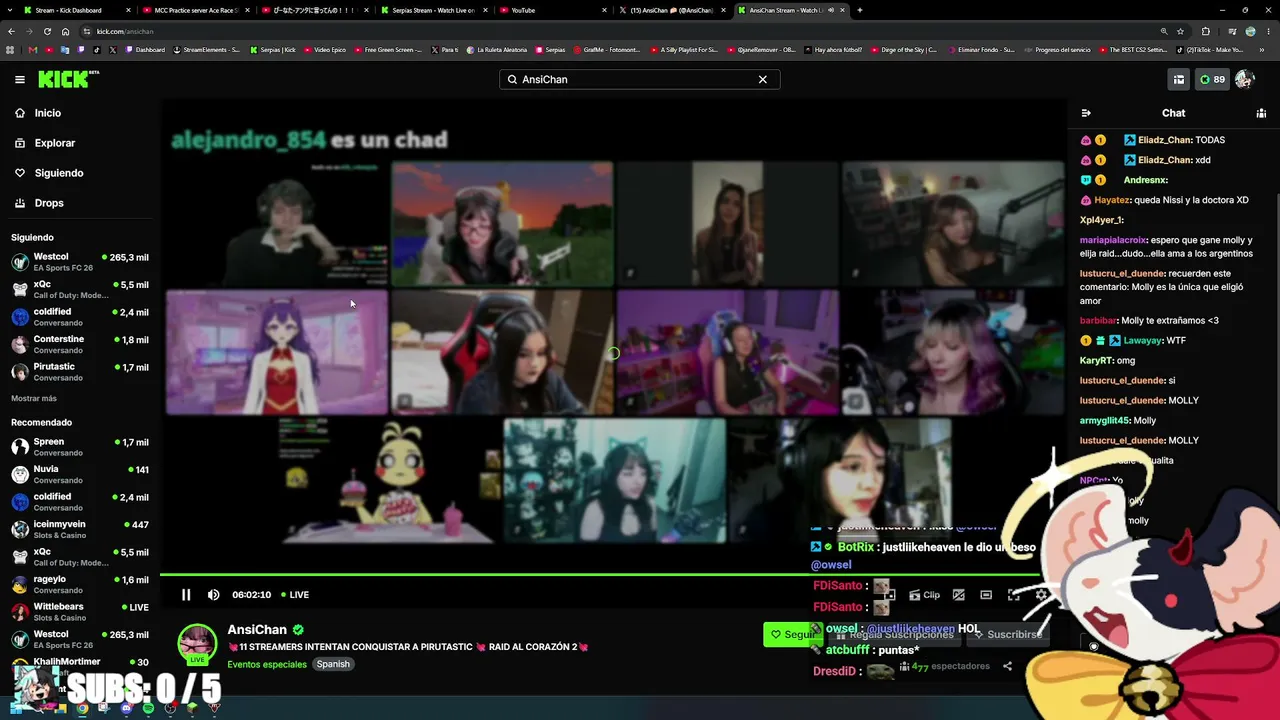Open the recommended channel rageylo
The height and width of the screenshot is (720, 1280).
pos(80,584)
